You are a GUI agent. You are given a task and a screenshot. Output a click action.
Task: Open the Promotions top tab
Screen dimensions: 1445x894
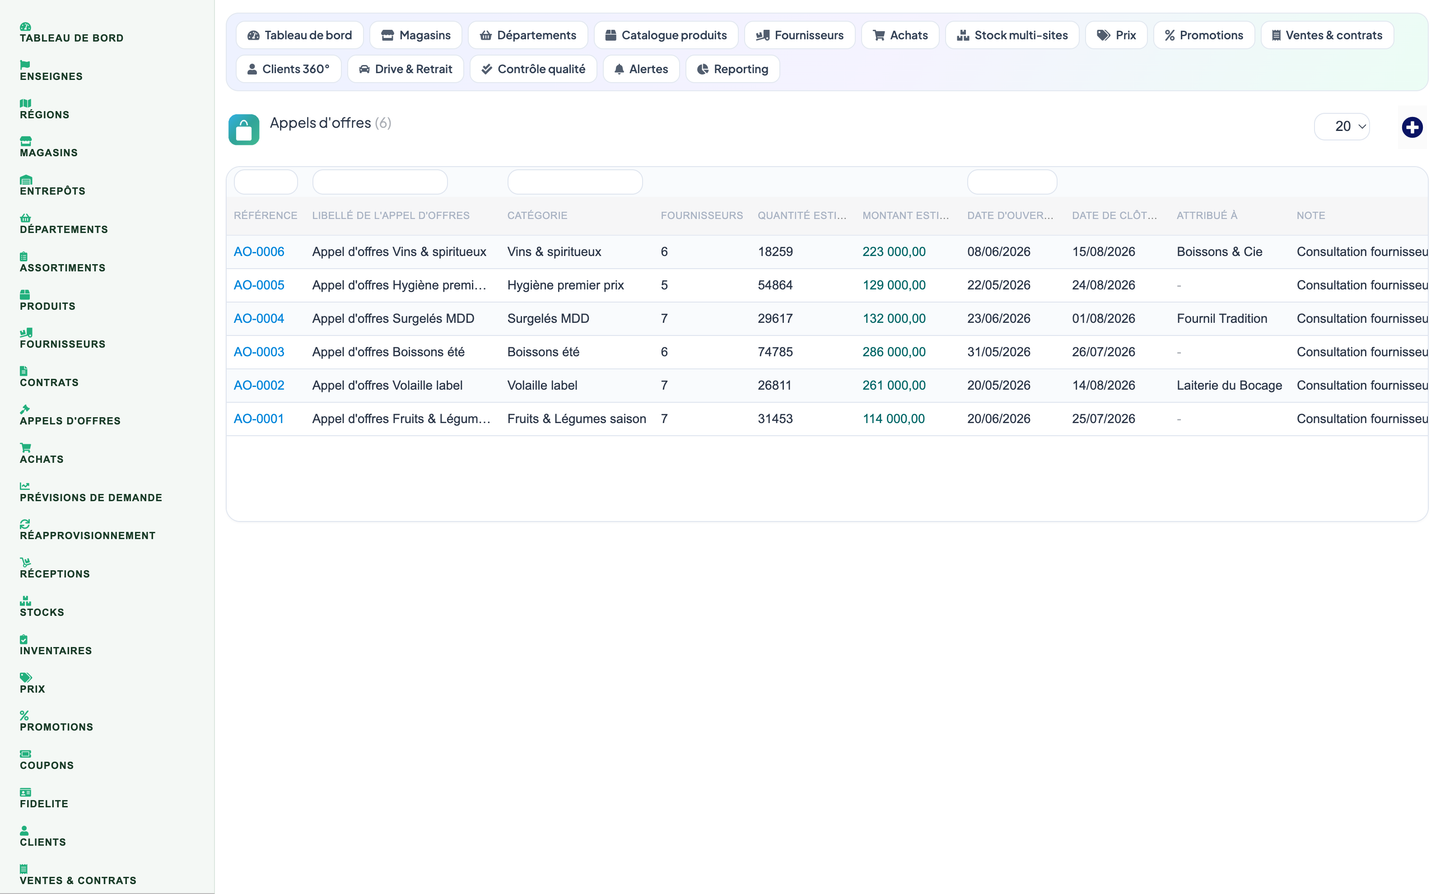tap(1204, 35)
